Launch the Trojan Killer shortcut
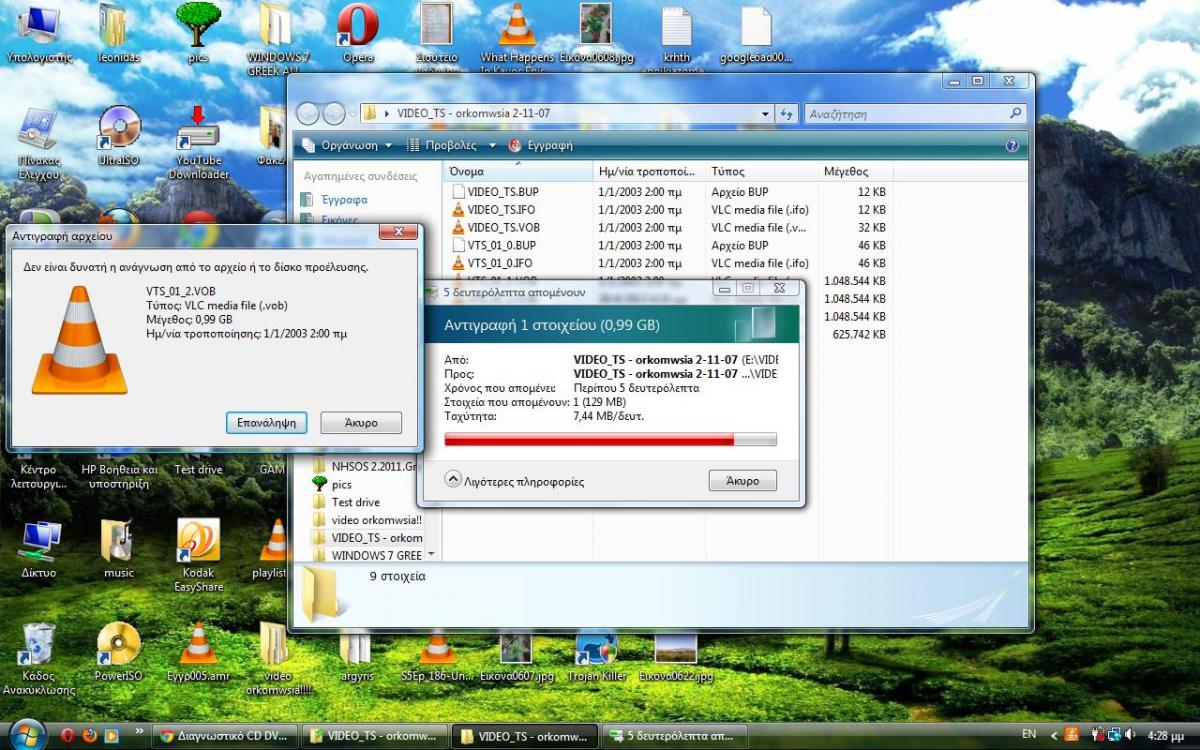1200x750 pixels. tap(596, 655)
